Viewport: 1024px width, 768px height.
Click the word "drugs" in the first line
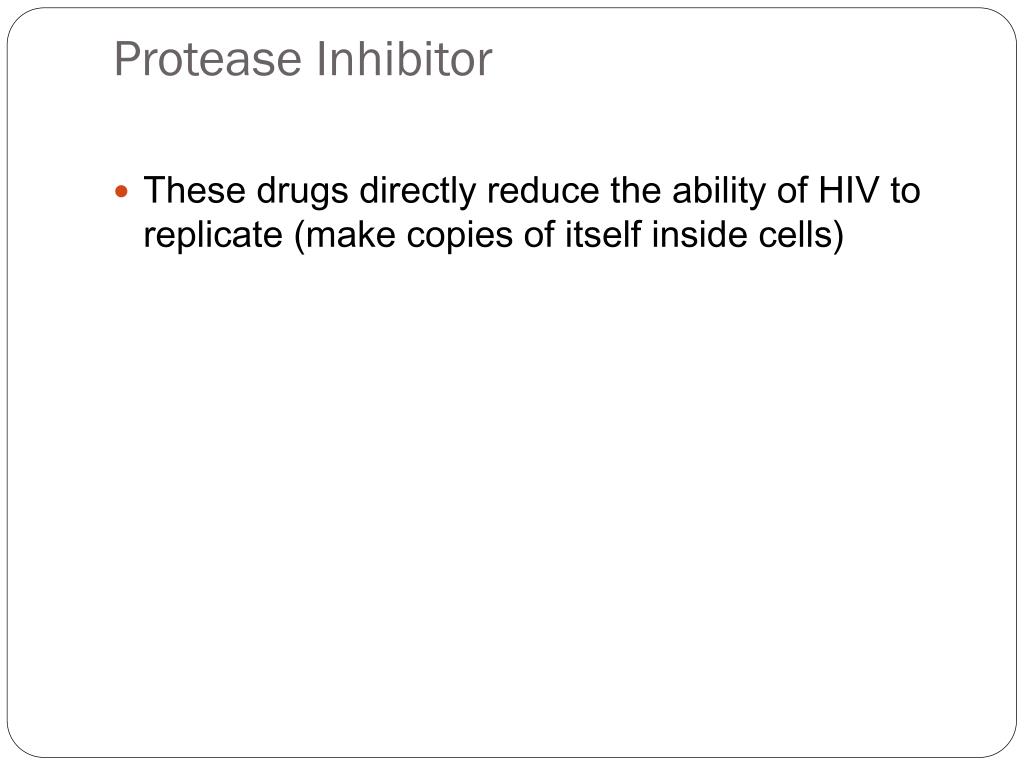click(x=302, y=192)
